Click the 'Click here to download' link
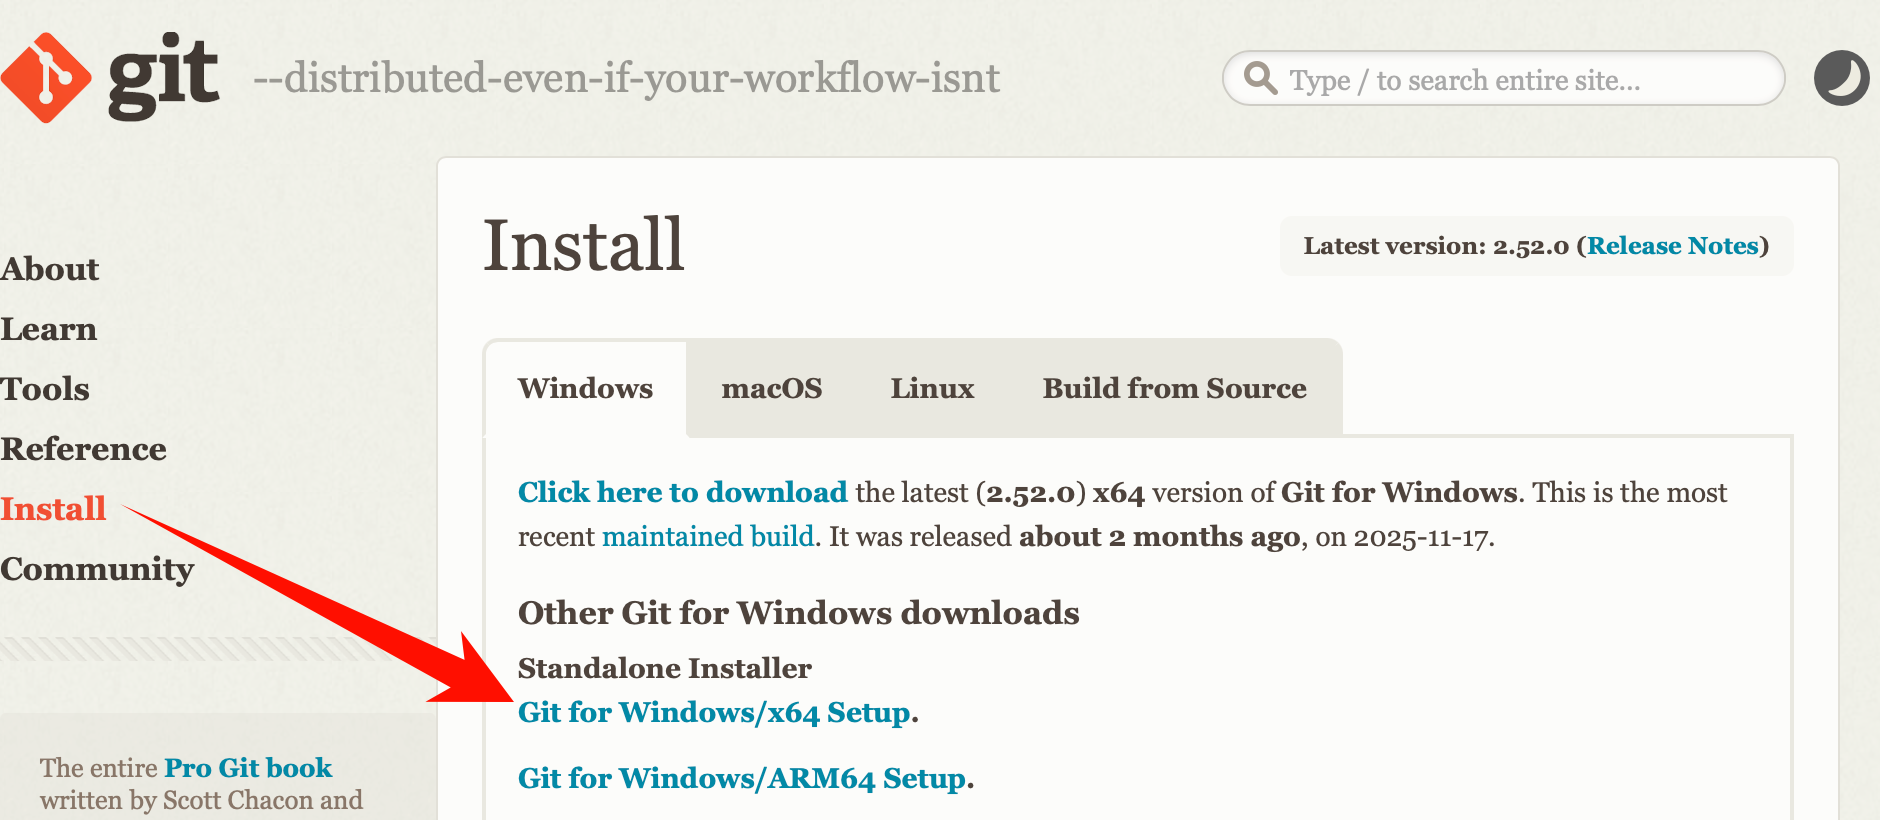 [x=682, y=492]
